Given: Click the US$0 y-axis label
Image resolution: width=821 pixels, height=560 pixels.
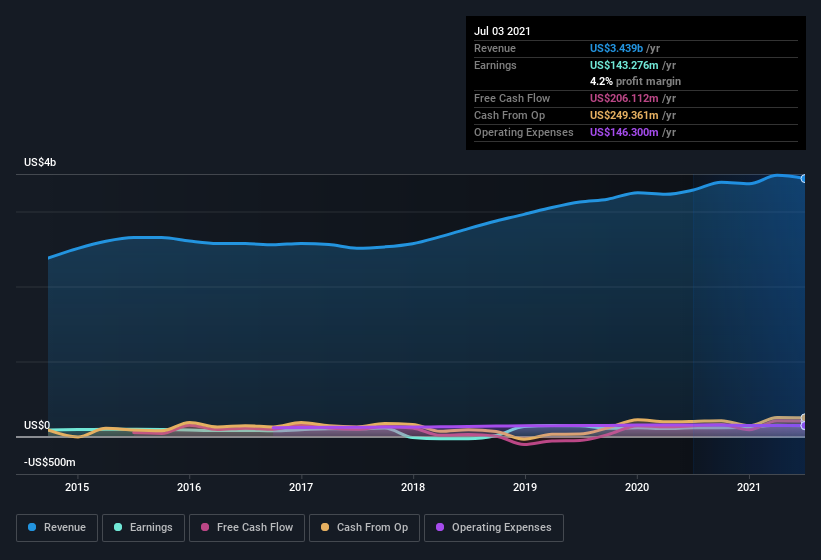Looking at the screenshot, I should coord(37,425).
